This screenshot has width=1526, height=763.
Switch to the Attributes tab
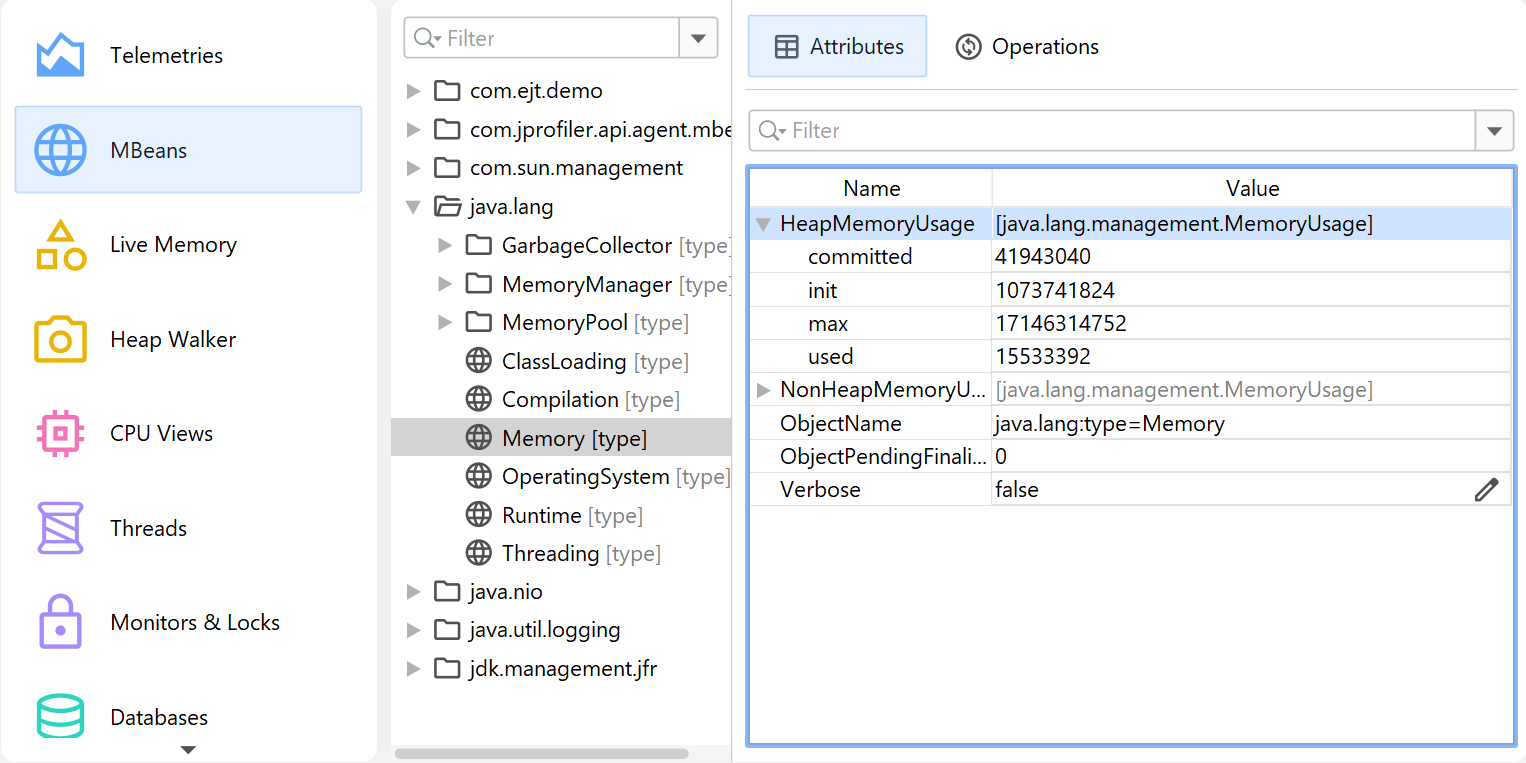pyautogui.click(x=838, y=47)
